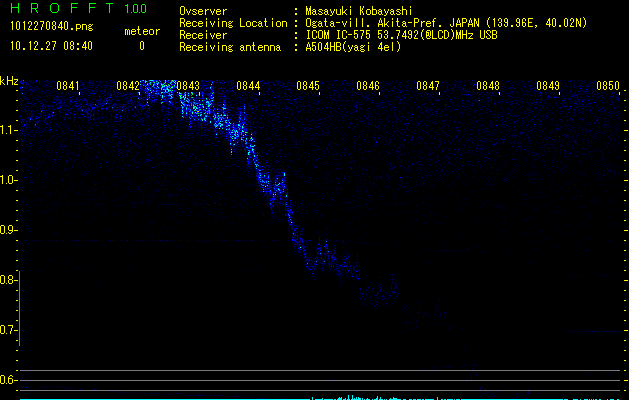Image resolution: width=629 pixels, height=400 pixels.
Task: Click the 0847 time axis marker
Action: 428,86
